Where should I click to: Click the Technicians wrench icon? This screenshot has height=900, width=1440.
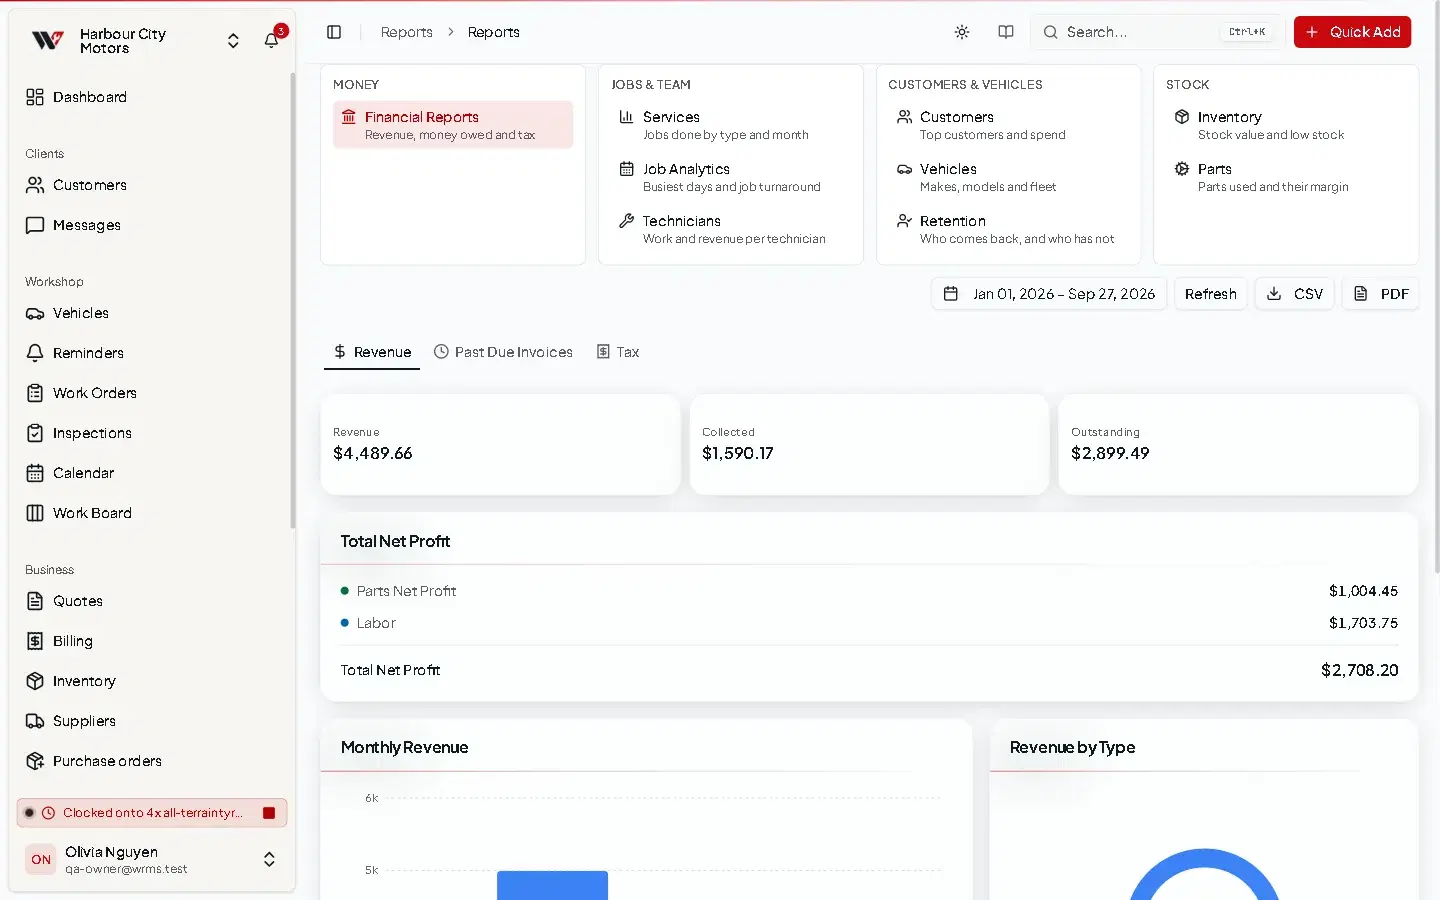pyautogui.click(x=626, y=221)
